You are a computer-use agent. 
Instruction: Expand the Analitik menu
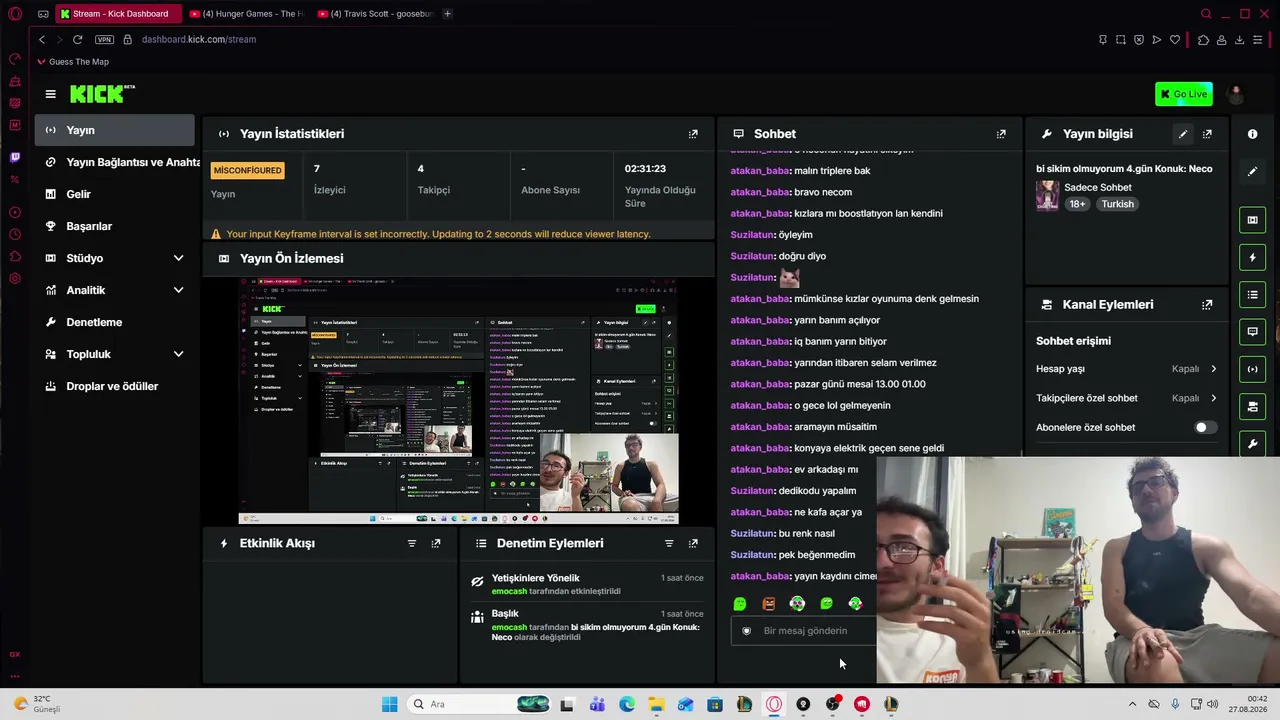(115, 290)
